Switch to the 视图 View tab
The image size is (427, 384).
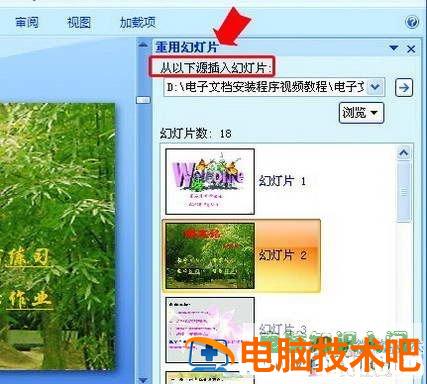tap(79, 23)
